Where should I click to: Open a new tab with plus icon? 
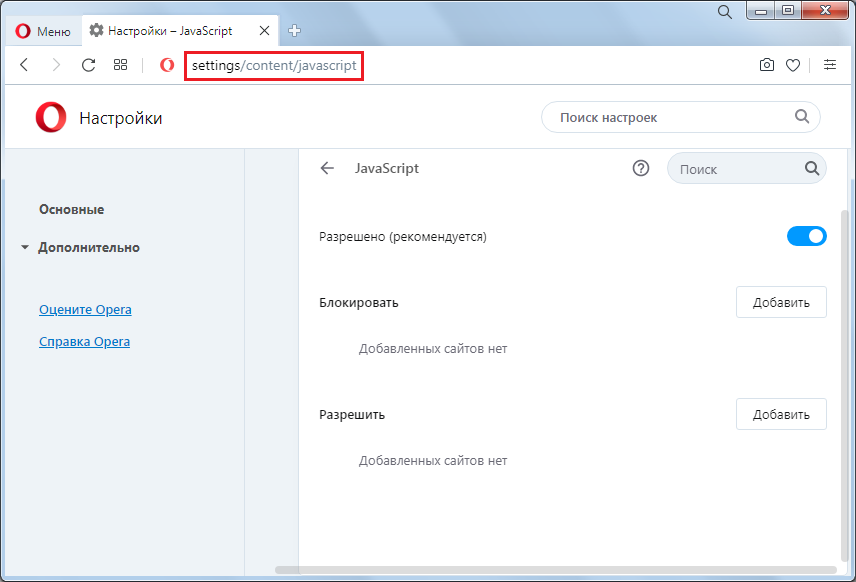(x=294, y=31)
